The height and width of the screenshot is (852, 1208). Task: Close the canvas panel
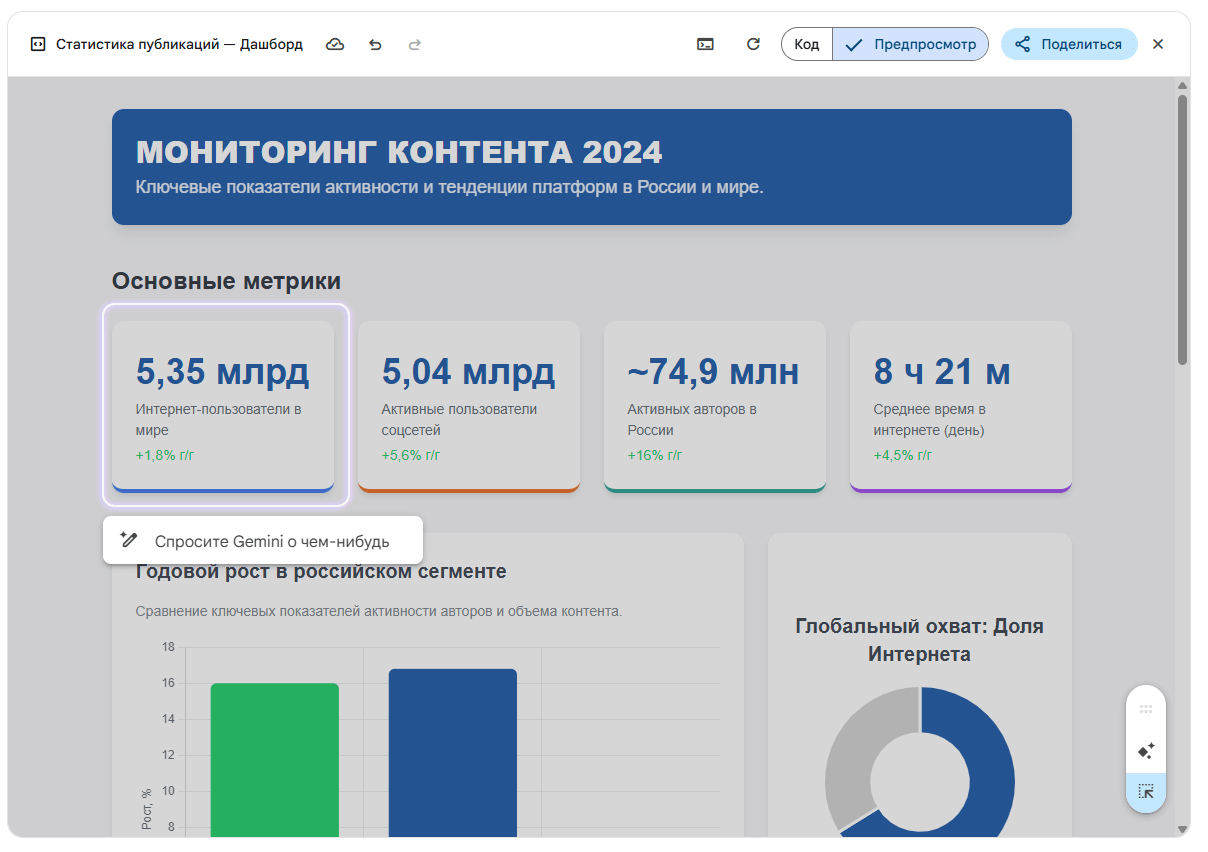click(x=1158, y=45)
